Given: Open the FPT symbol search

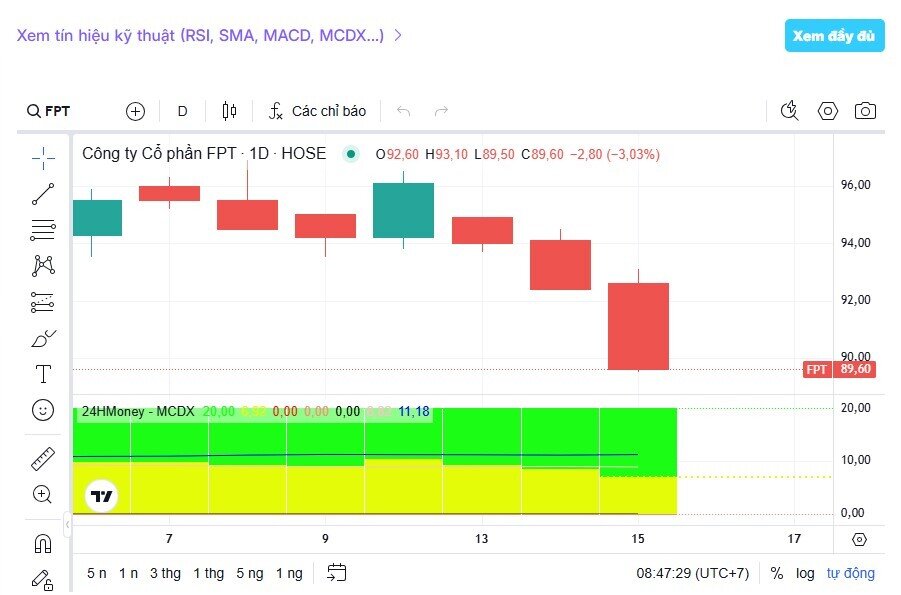Looking at the screenshot, I should (49, 111).
